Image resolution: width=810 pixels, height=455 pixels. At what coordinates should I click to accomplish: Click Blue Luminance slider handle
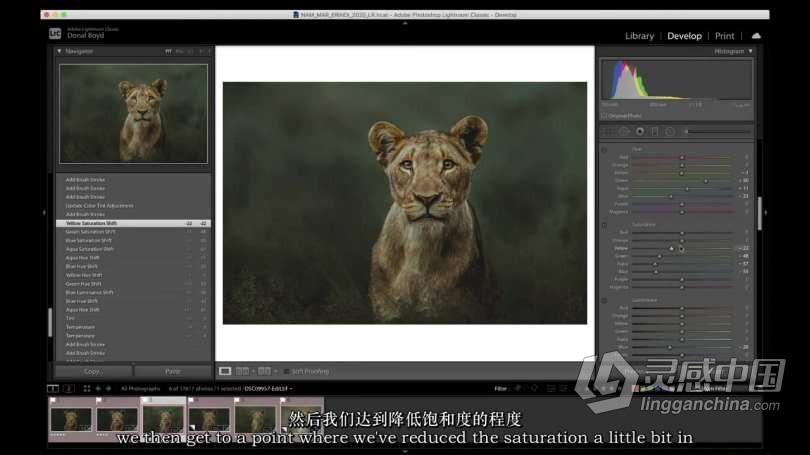(670, 347)
